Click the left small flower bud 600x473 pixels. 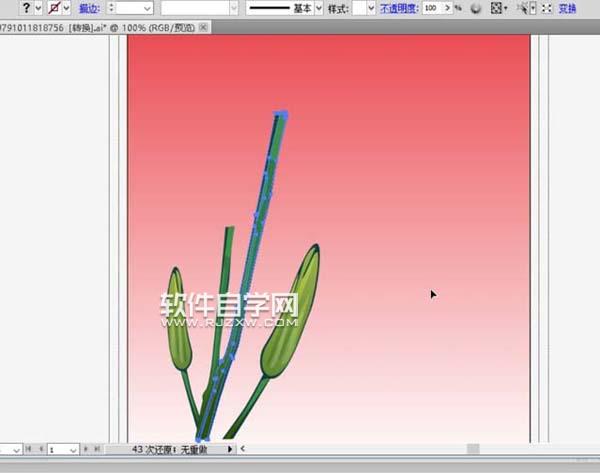pyautogui.click(x=179, y=320)
